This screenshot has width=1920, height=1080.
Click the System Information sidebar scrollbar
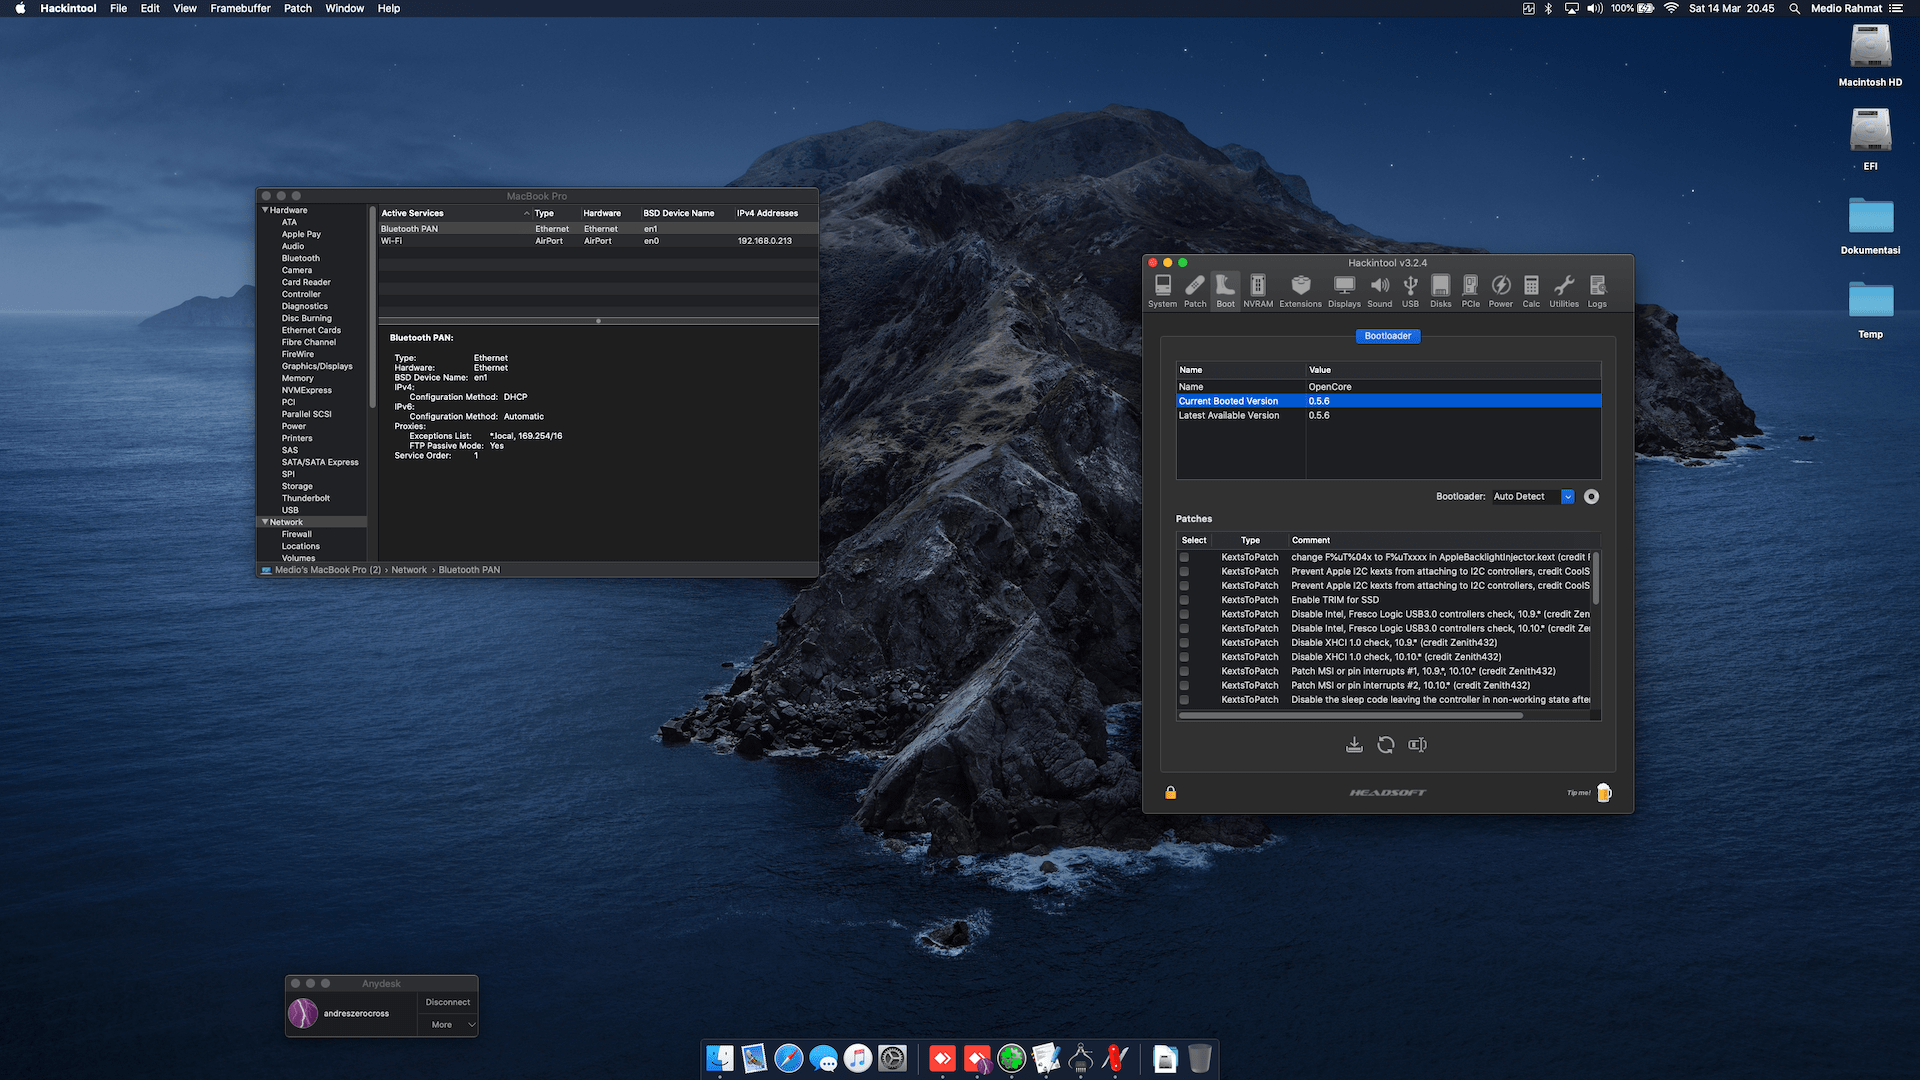pos(372,308)
